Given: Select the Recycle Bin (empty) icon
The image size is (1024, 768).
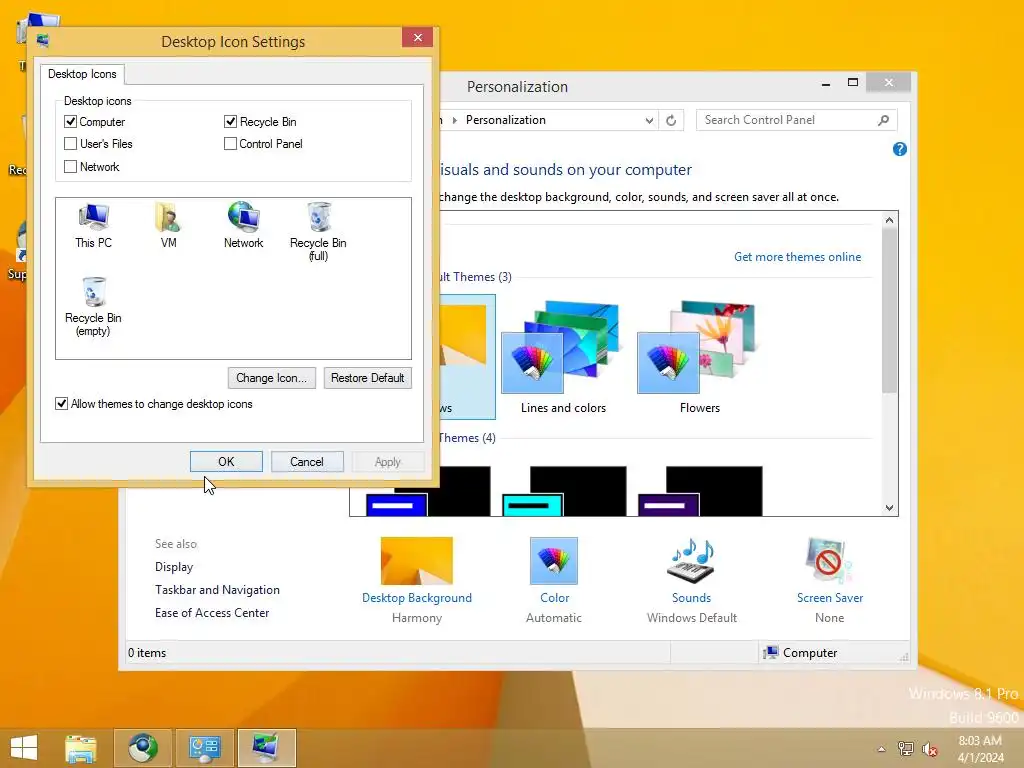Looking at the screenshot, I should [93, 307].
